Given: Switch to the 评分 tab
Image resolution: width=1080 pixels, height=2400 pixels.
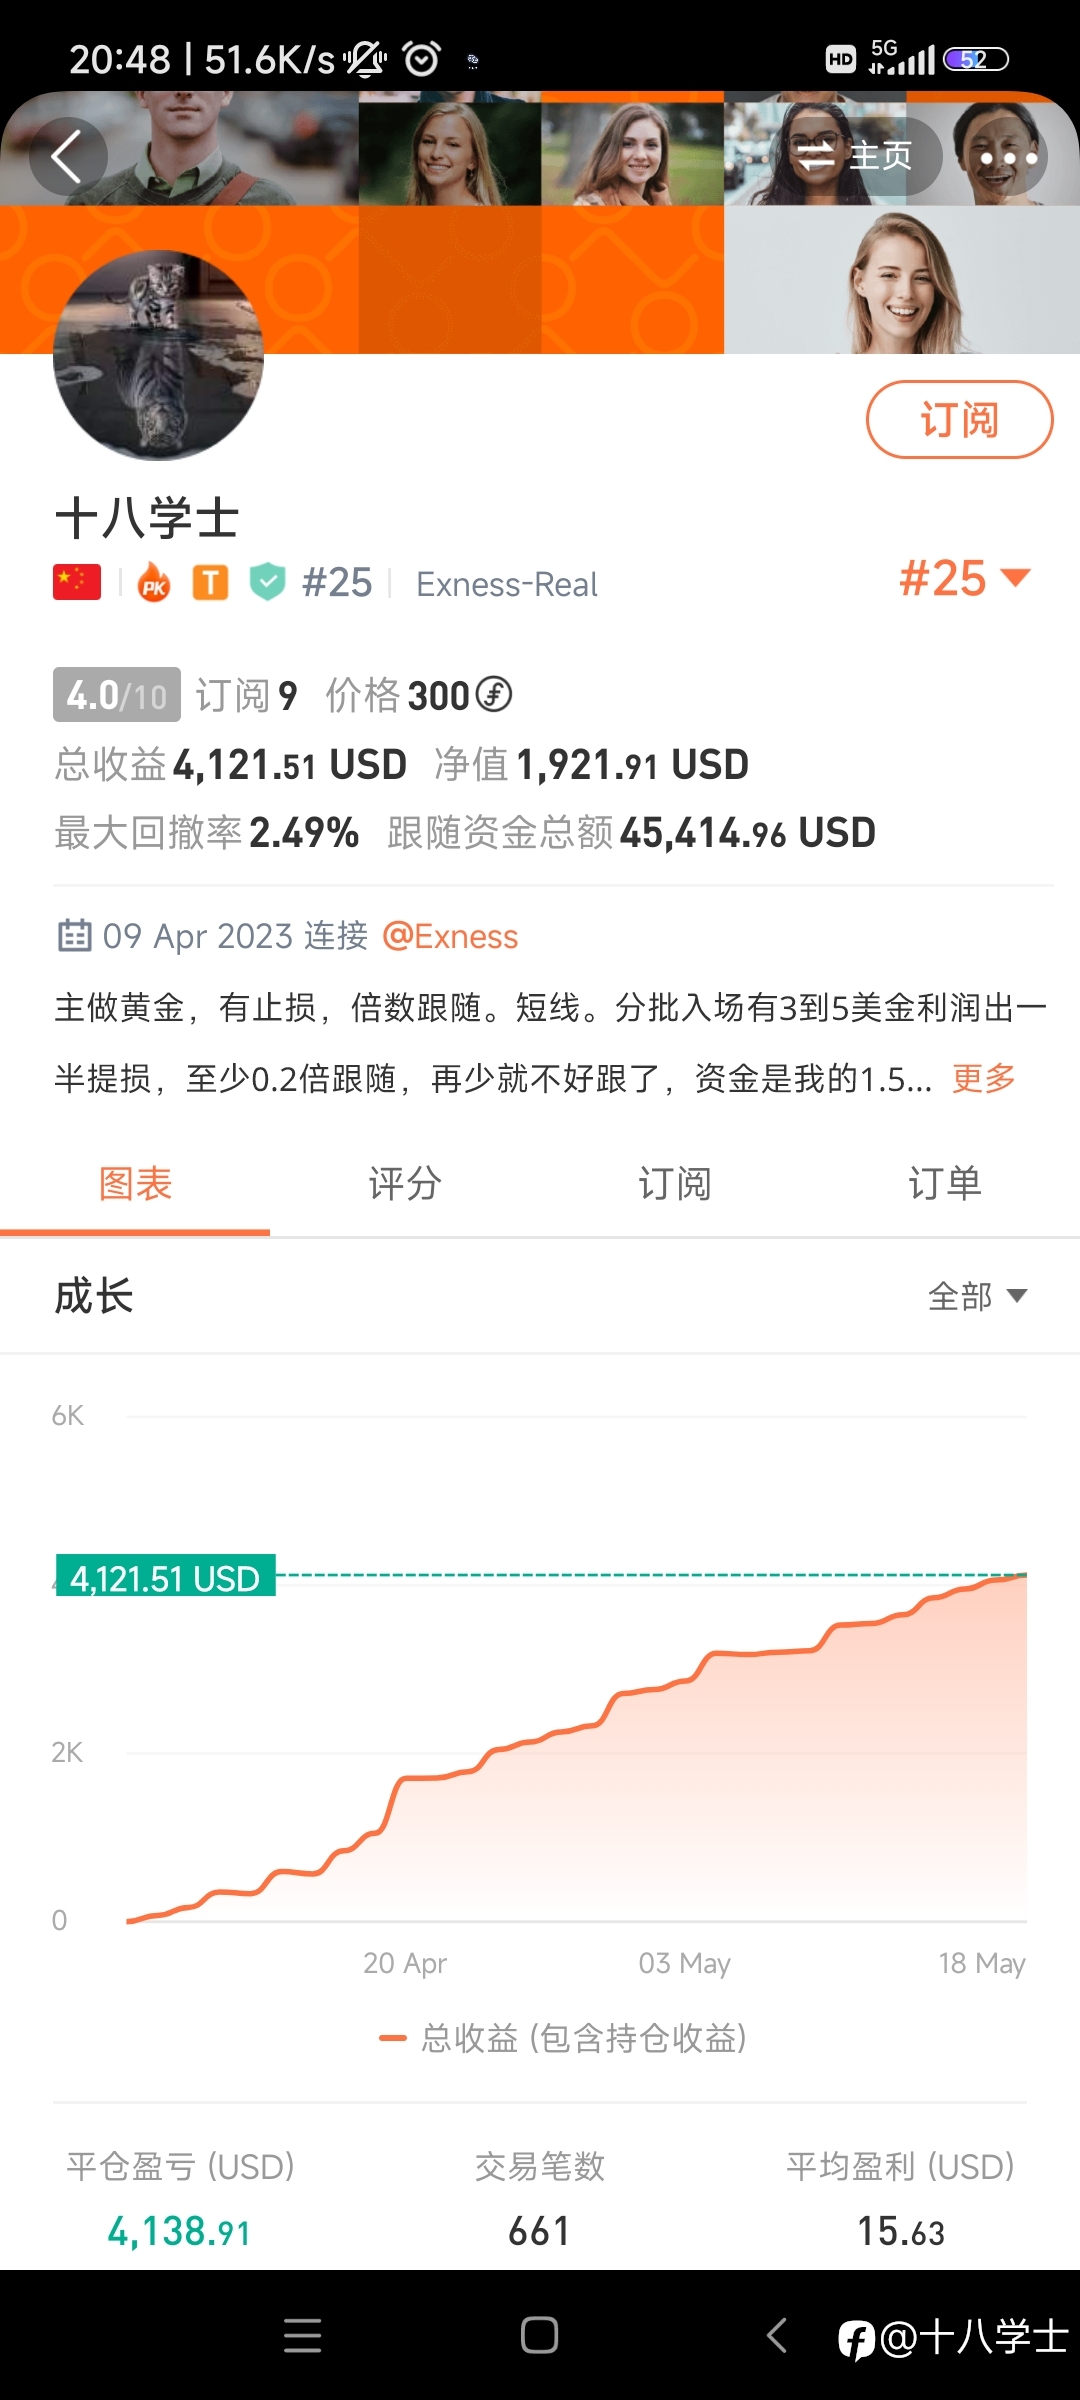Looking at the screenshot, I should pyautogui.click(x=405, y=1184).
